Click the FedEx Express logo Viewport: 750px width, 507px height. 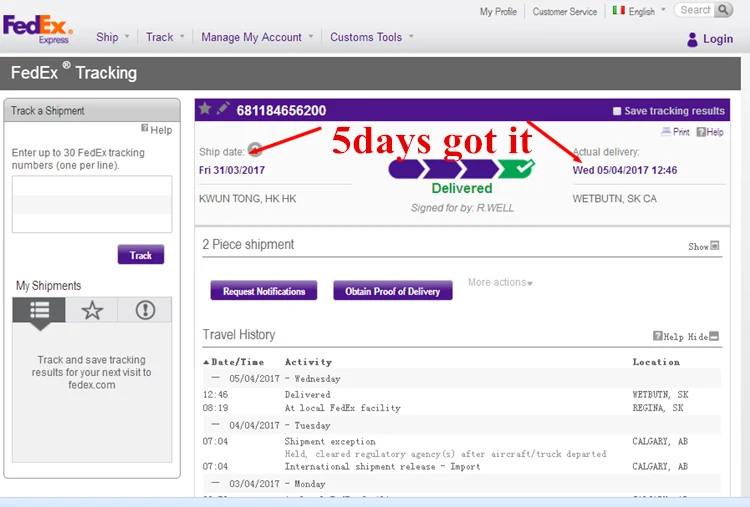pyautogui.click(x=37, y=28)
